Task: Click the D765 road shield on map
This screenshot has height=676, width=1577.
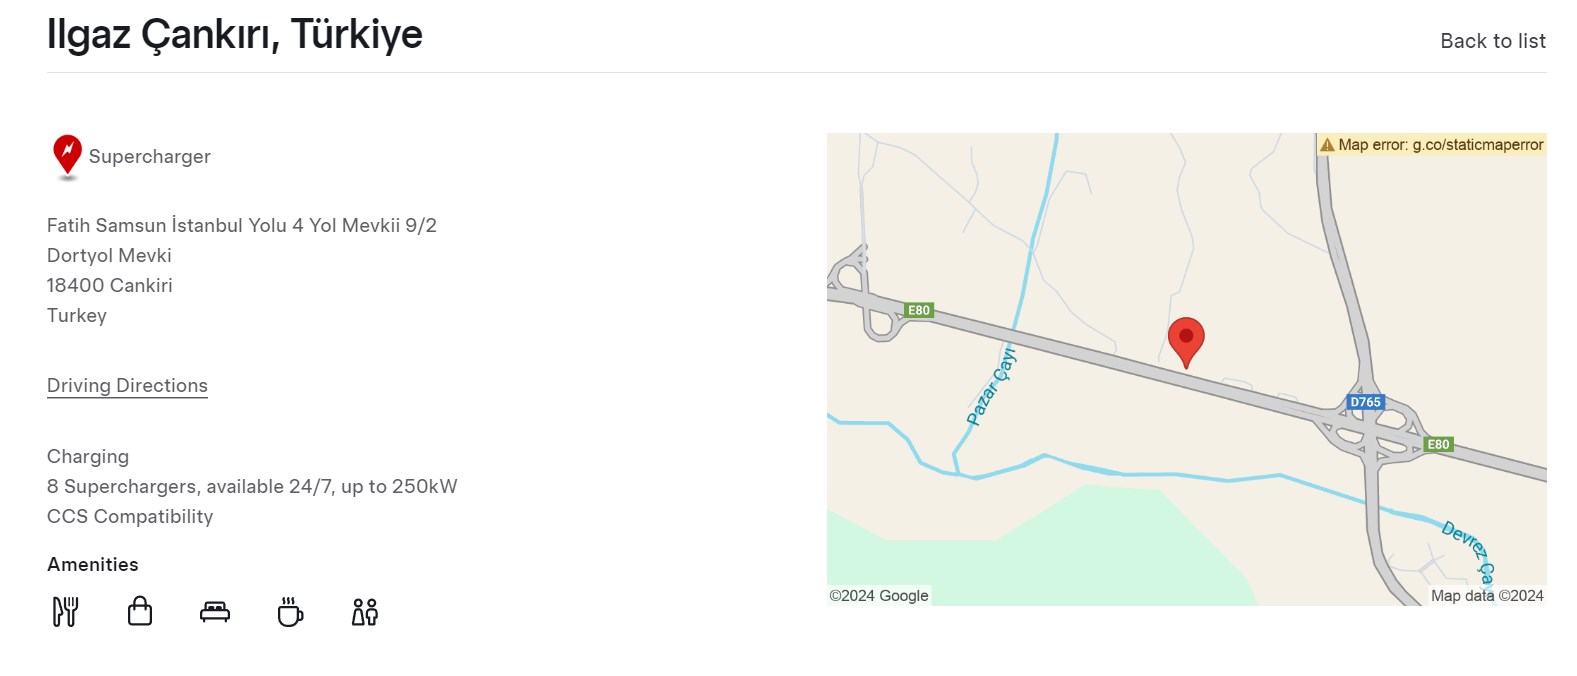Action: click(1365, 402)
